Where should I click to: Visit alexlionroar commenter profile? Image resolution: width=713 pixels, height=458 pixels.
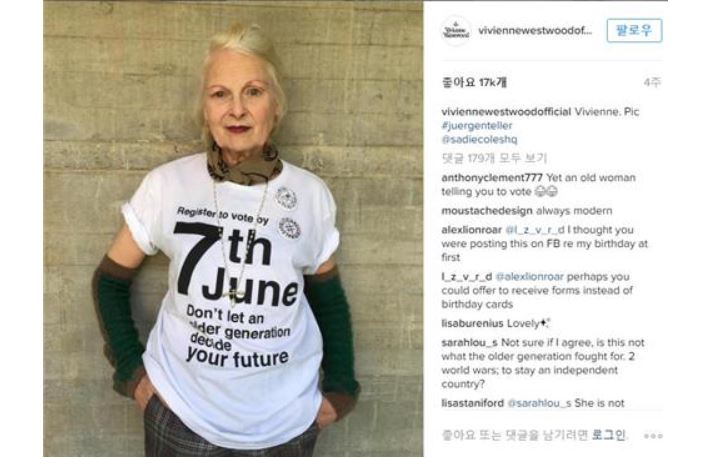[x=472, y=230]
